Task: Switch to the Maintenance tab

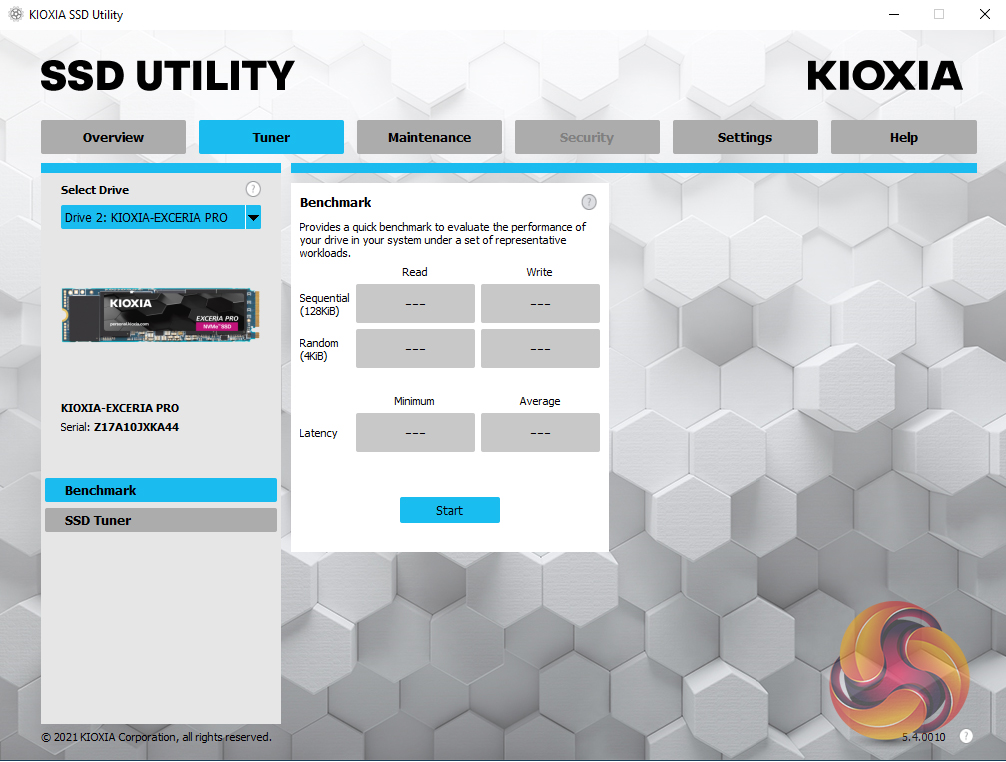Action: pos(429,137)
